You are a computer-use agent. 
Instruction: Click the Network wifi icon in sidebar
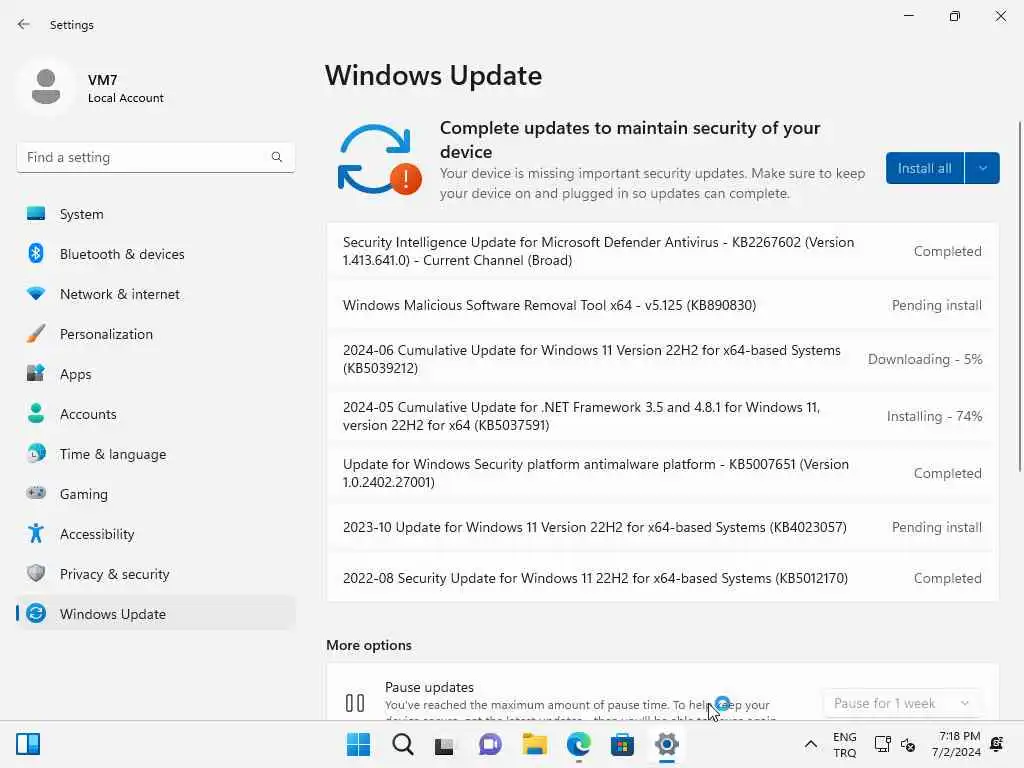pos(36,294)
